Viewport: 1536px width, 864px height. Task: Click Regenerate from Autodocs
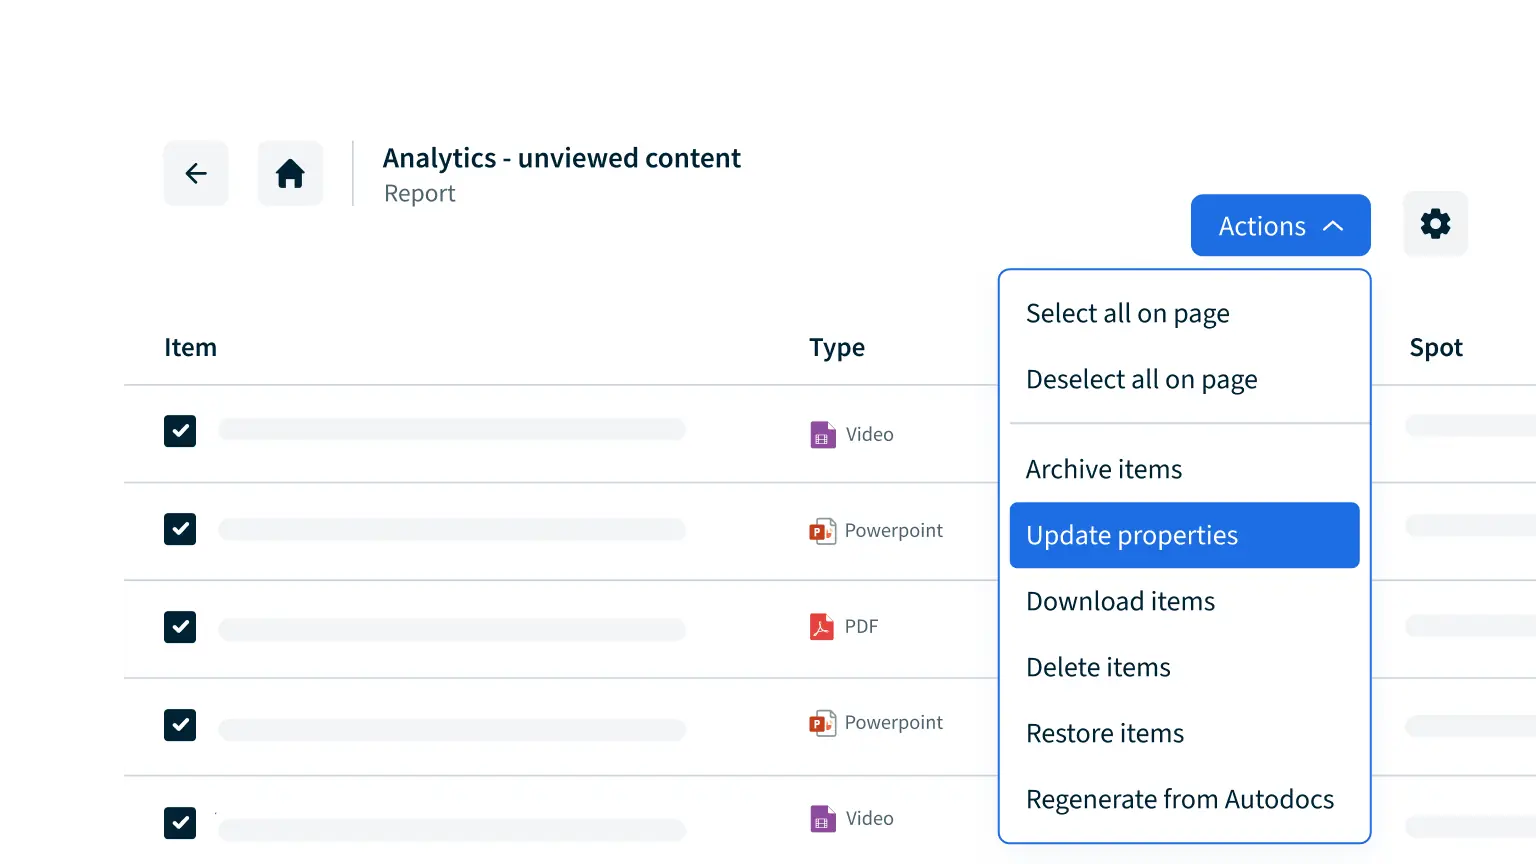(x=1179, y=800)
